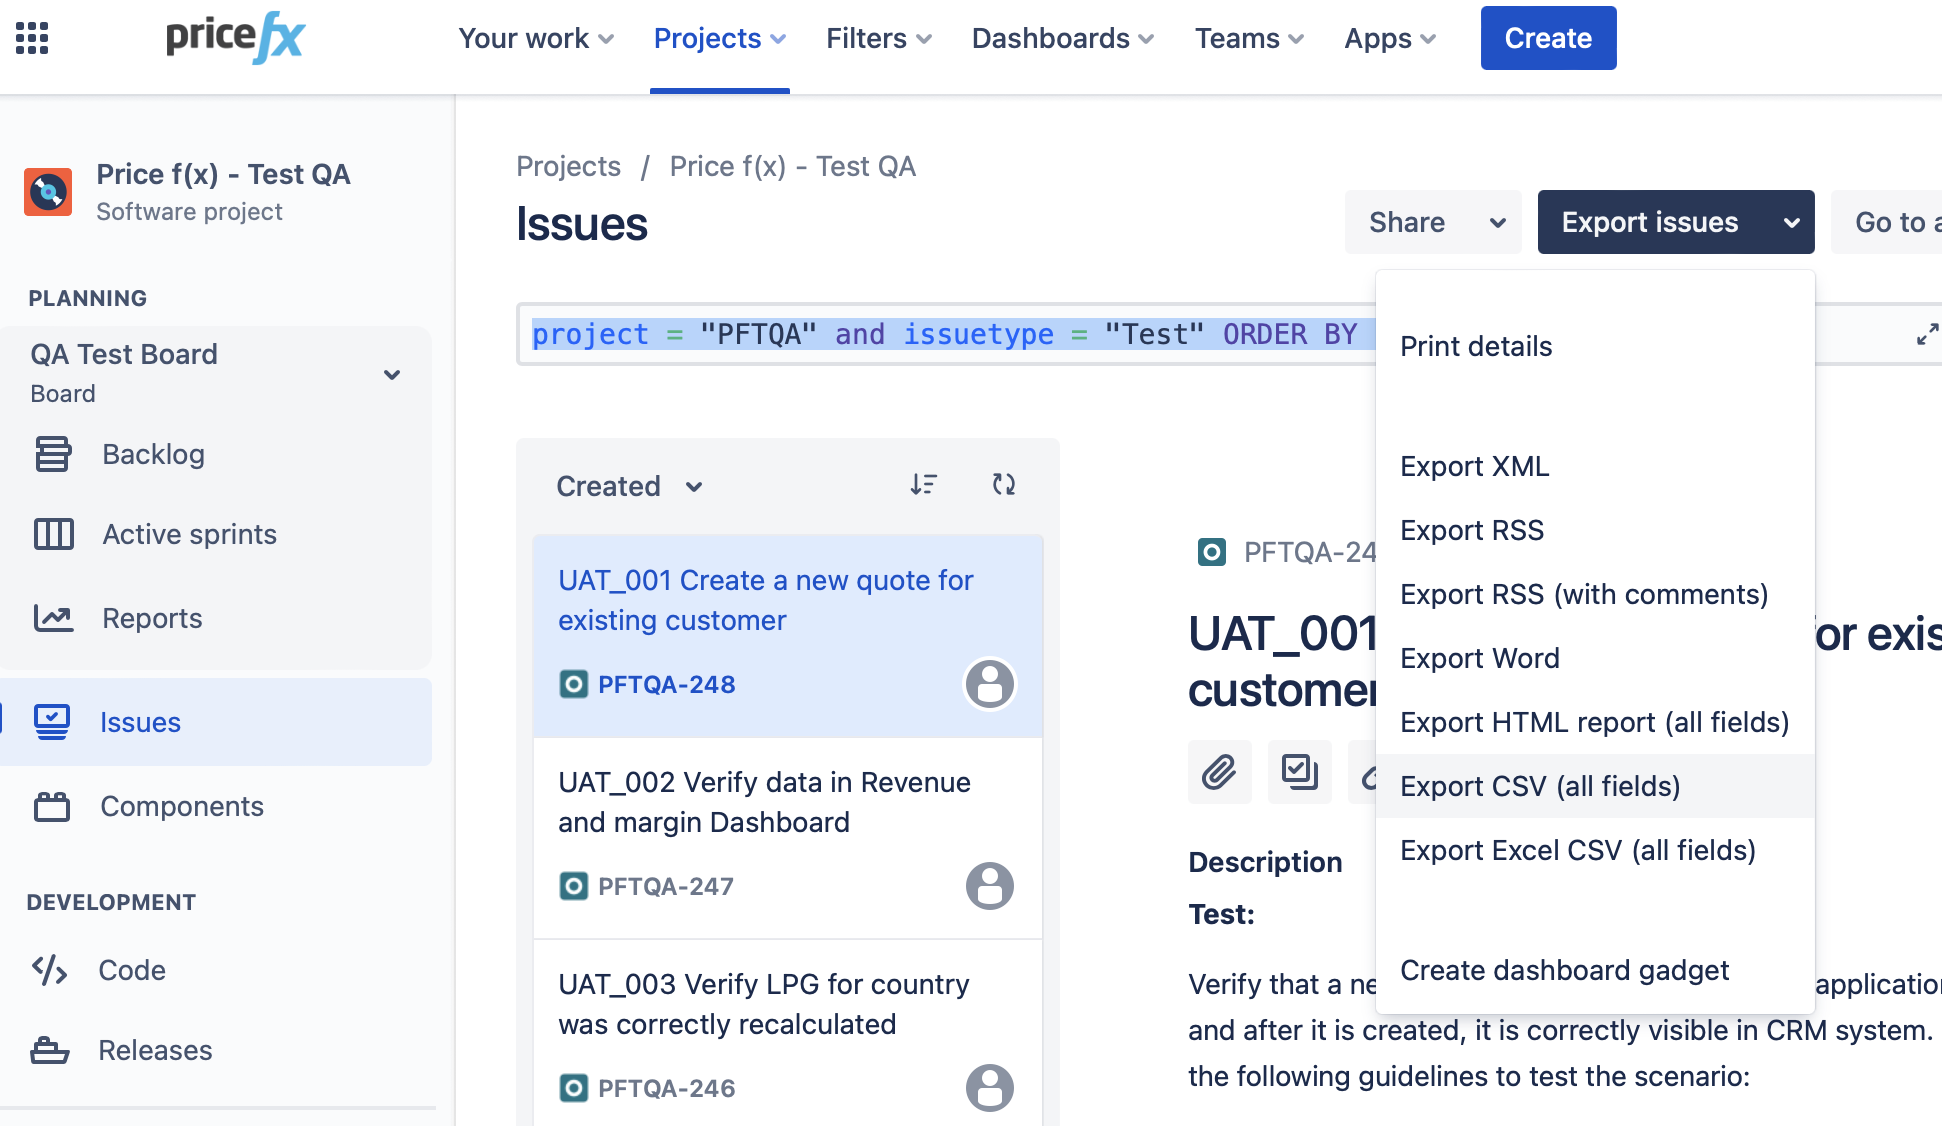Open the Active sprints board icon

tap(53, 534)
